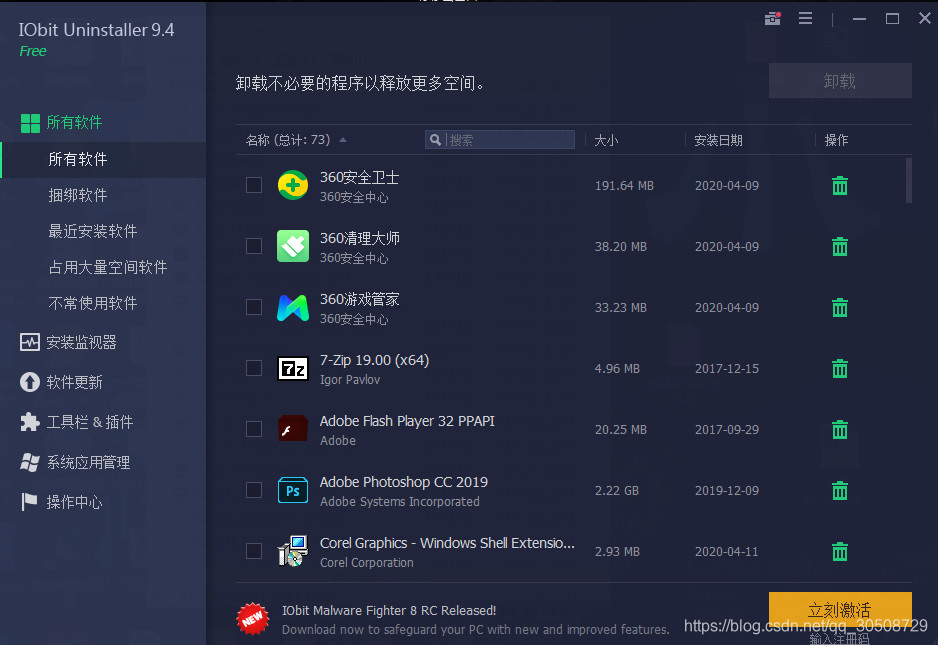This screenshot has width=938, height=645.
Task: Click the 立刻激活 button
Action: click(839, 609)
